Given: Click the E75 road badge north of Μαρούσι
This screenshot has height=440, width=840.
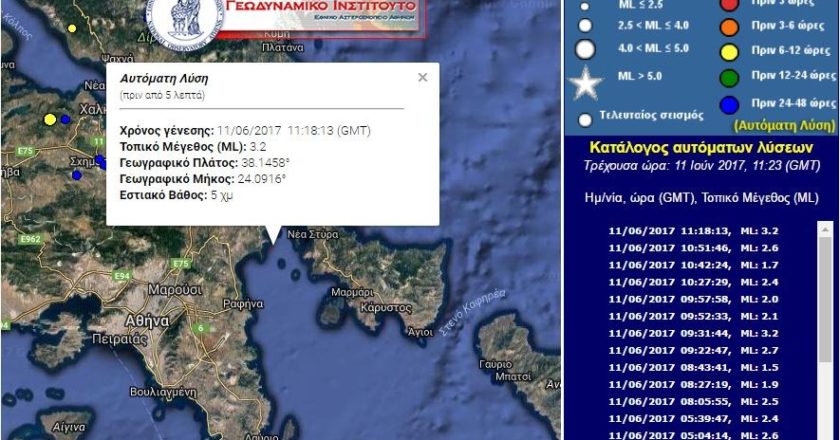Looking at the screenshot, I should point(181,263).
